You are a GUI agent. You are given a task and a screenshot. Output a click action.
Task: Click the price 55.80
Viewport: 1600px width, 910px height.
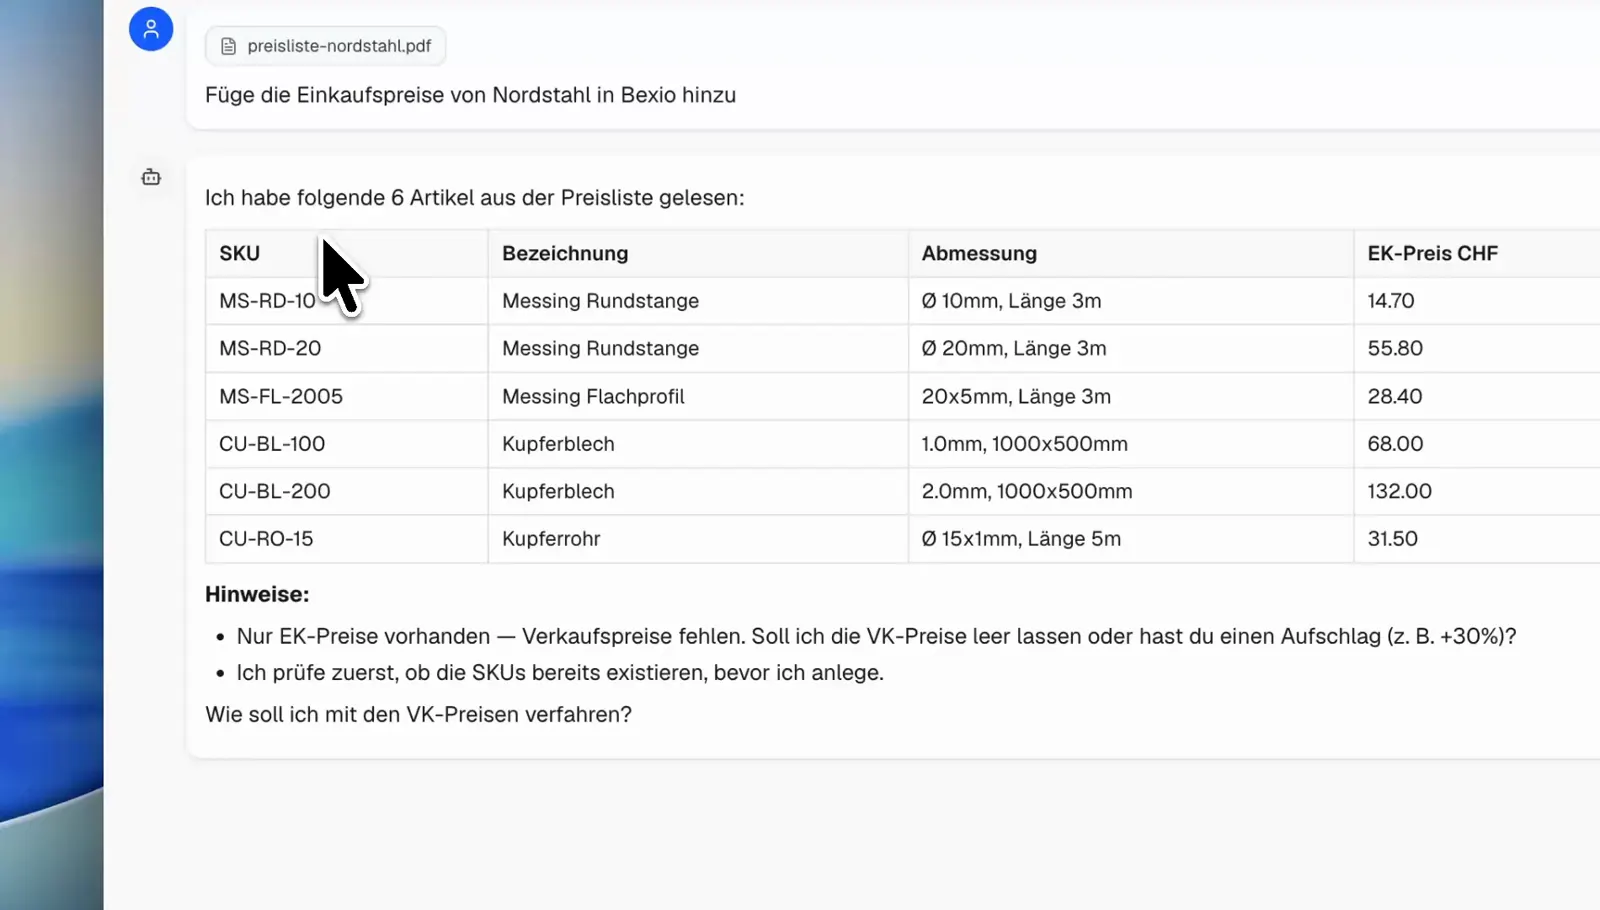tap(1395, 348)
